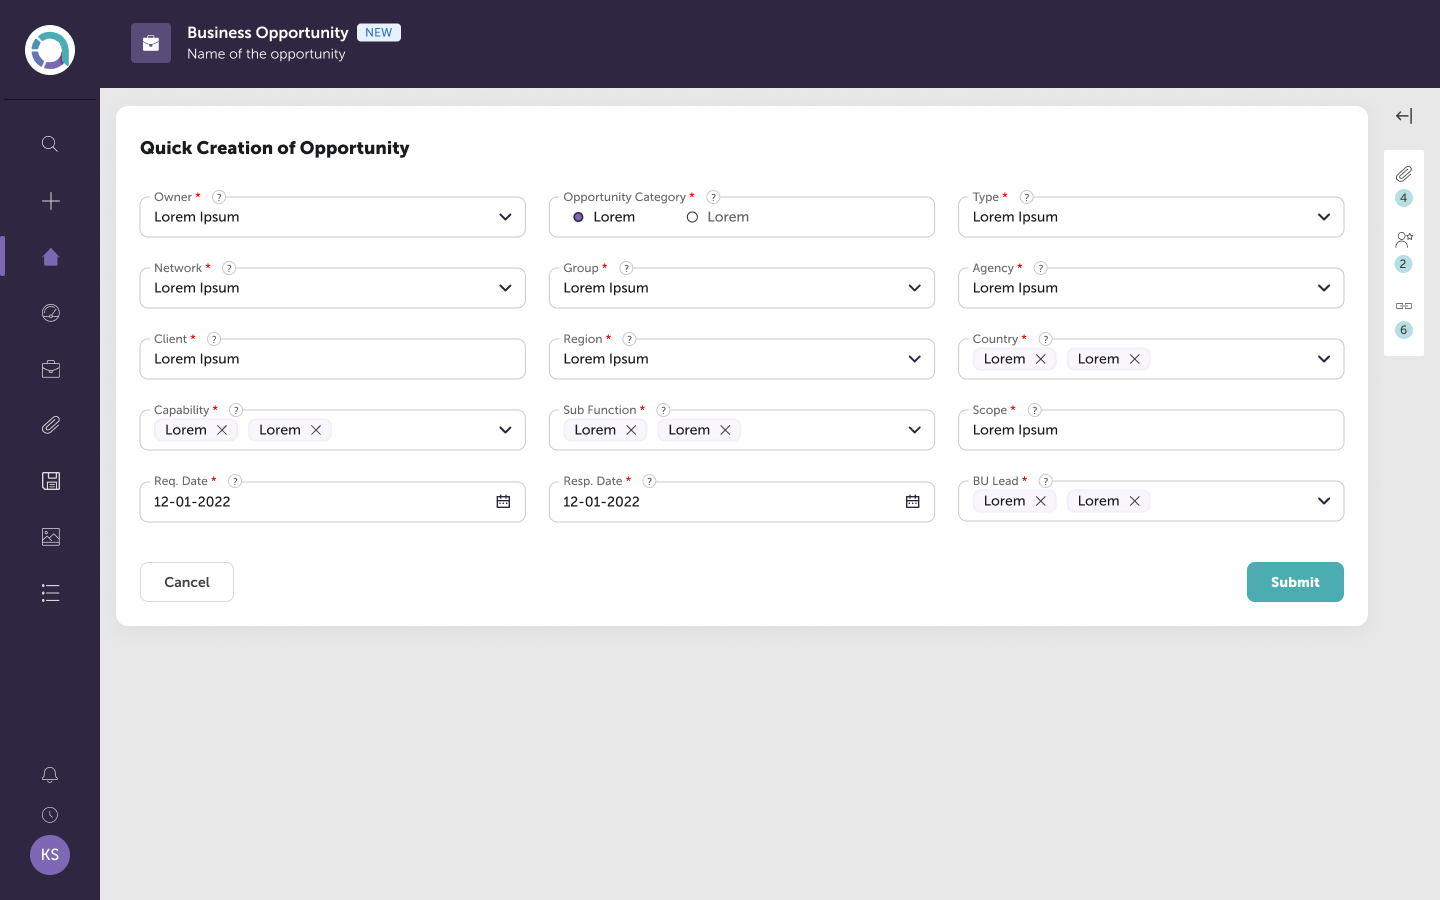The width and height of the screenshot is (1440, 900).
Task: Collapse the right side panel arrow
Action: 1403,116
